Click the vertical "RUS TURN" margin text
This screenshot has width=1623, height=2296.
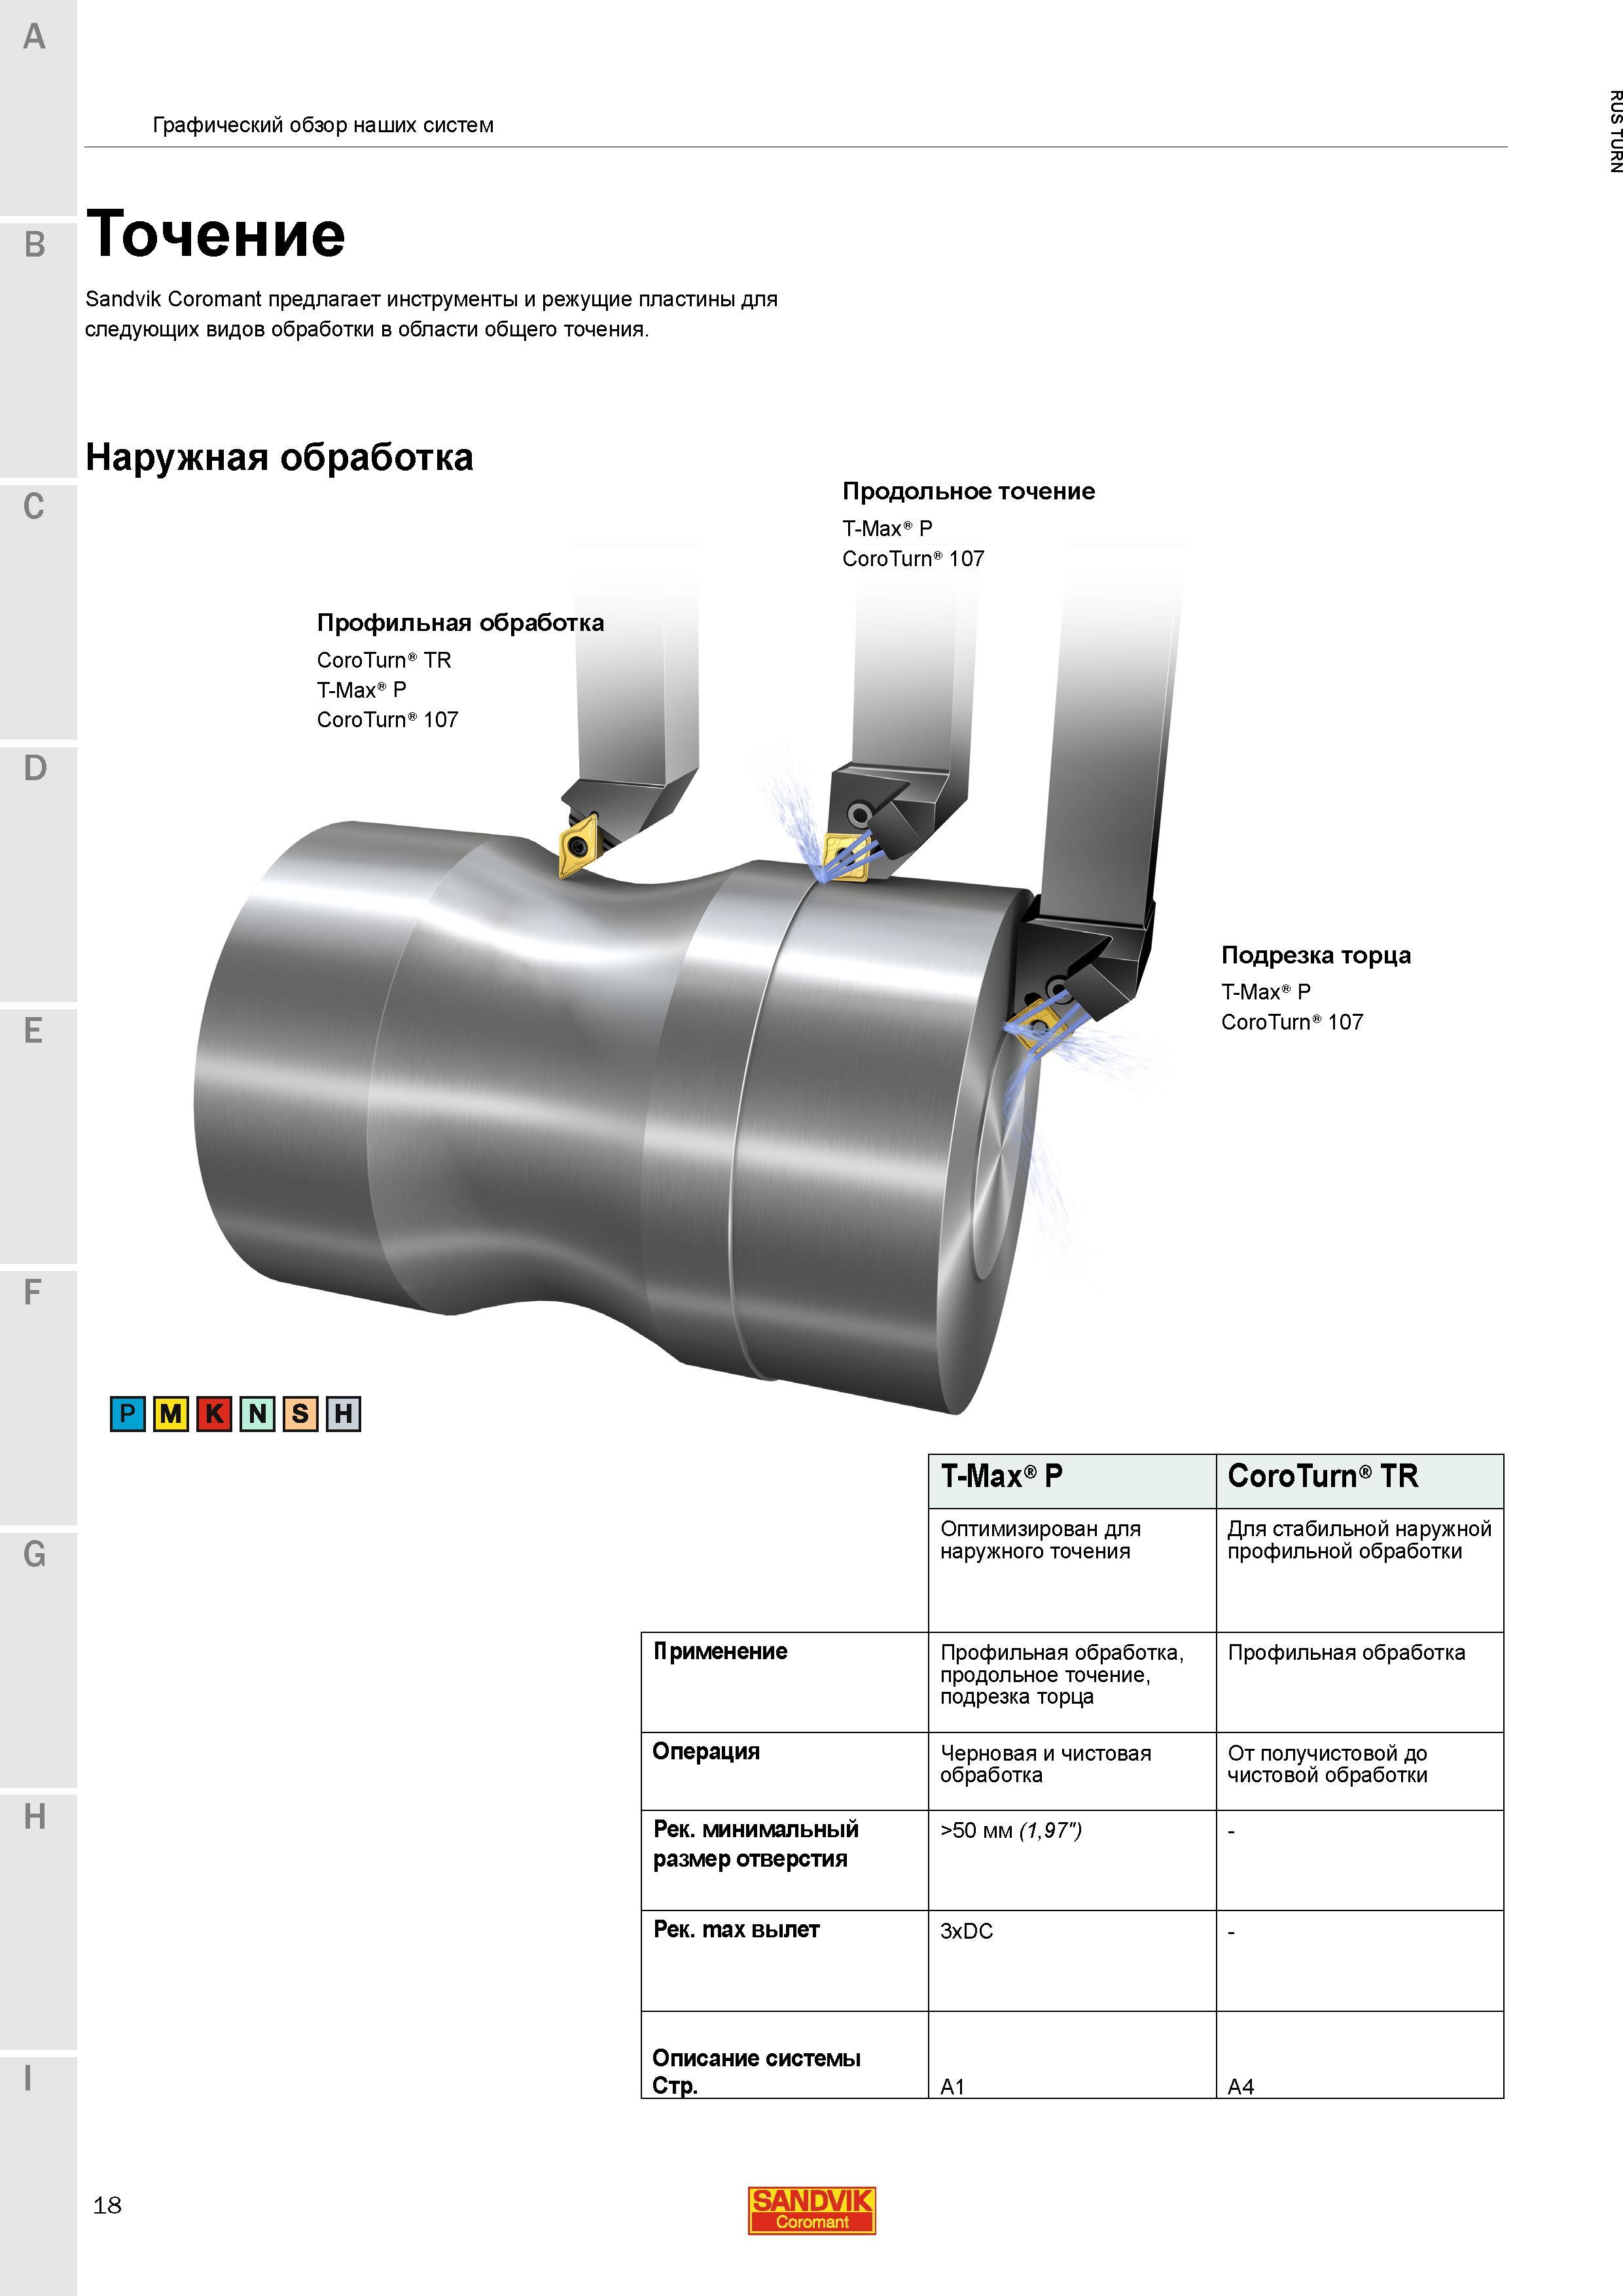click(1615, 132)
